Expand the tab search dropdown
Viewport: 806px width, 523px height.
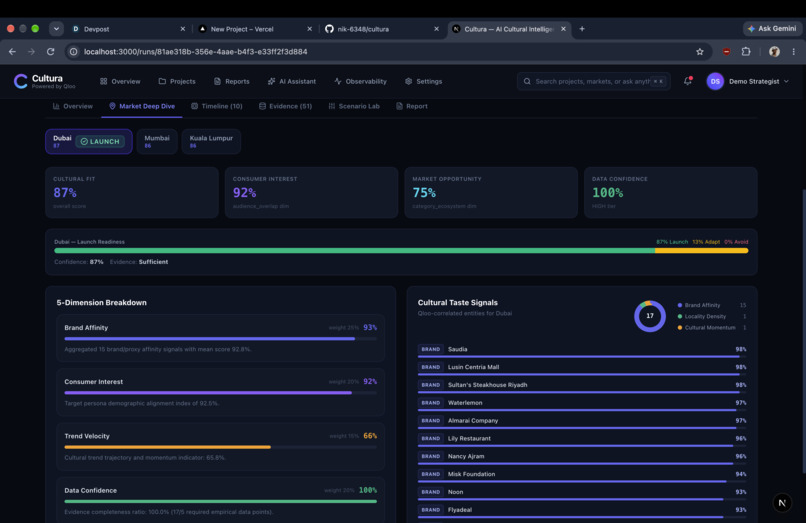pos(56,29)
